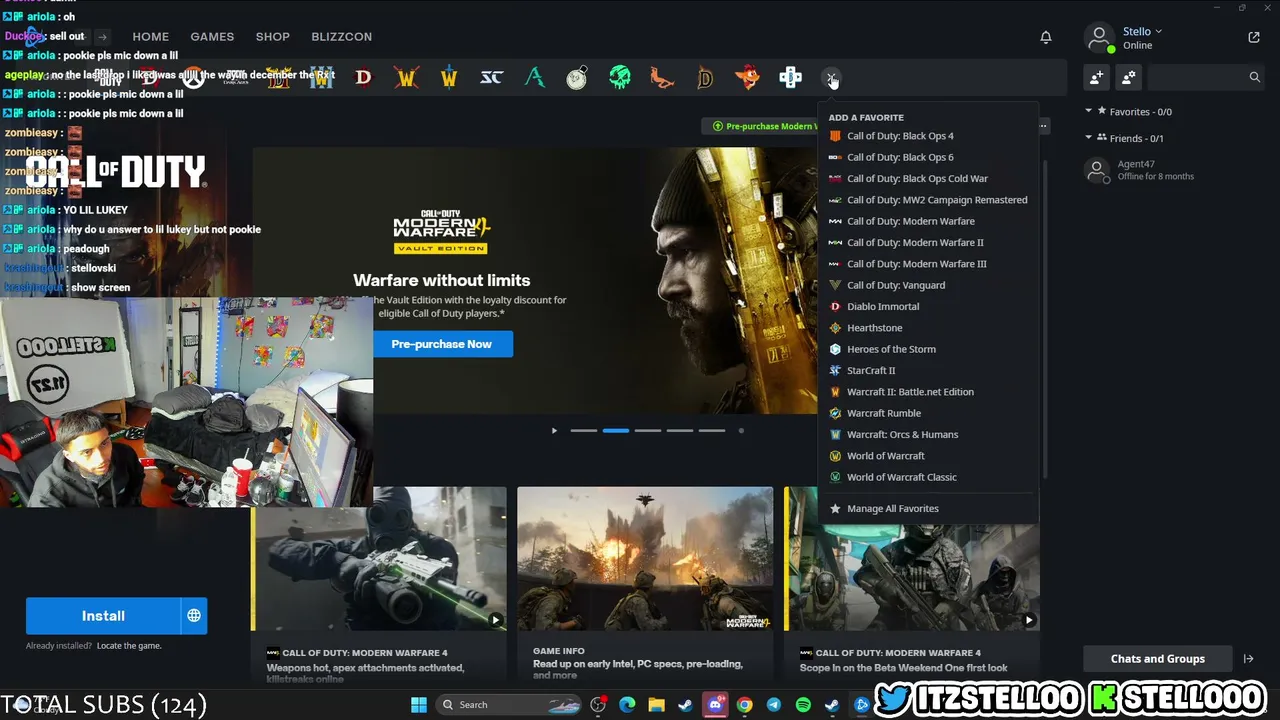Collapse the Friends - 0/1 section
Viewport: 1280px width, 720px height.
click(1089, 138)
